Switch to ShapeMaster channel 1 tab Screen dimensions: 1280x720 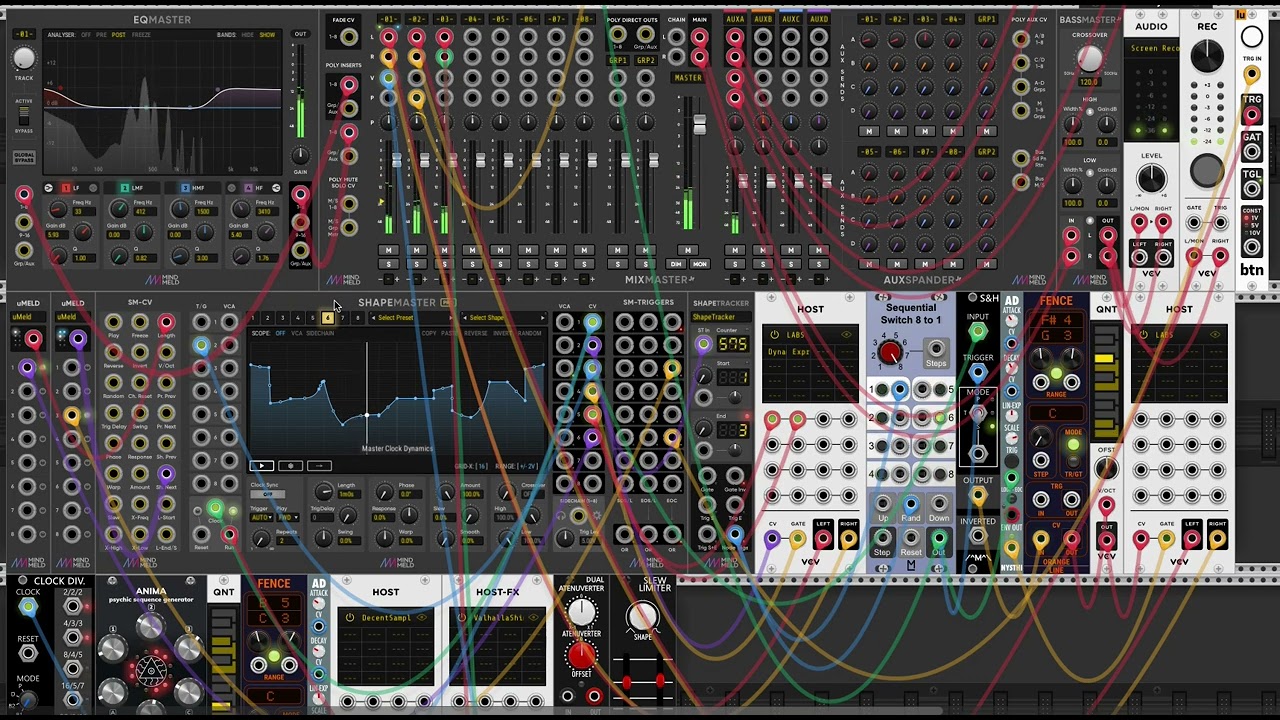click(252, 318)
